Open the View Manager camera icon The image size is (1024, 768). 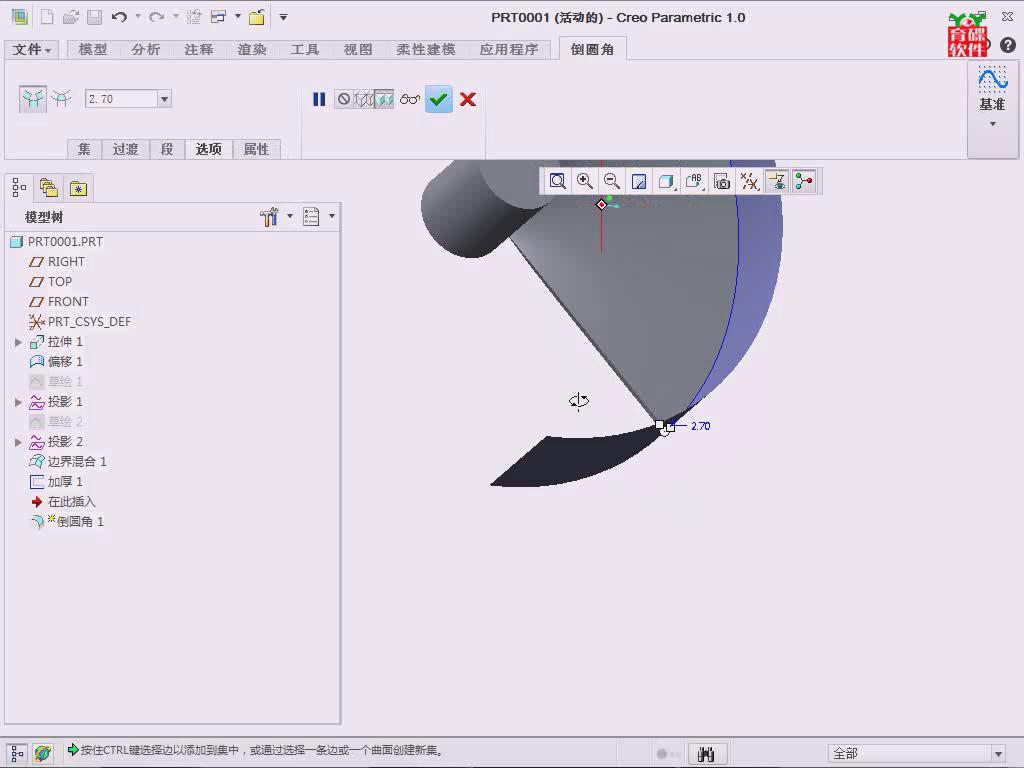click(722, 181)
